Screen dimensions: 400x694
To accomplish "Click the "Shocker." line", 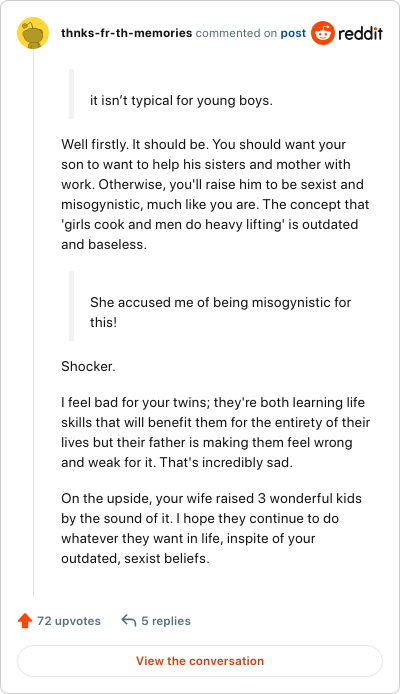I will click(88, 366).
